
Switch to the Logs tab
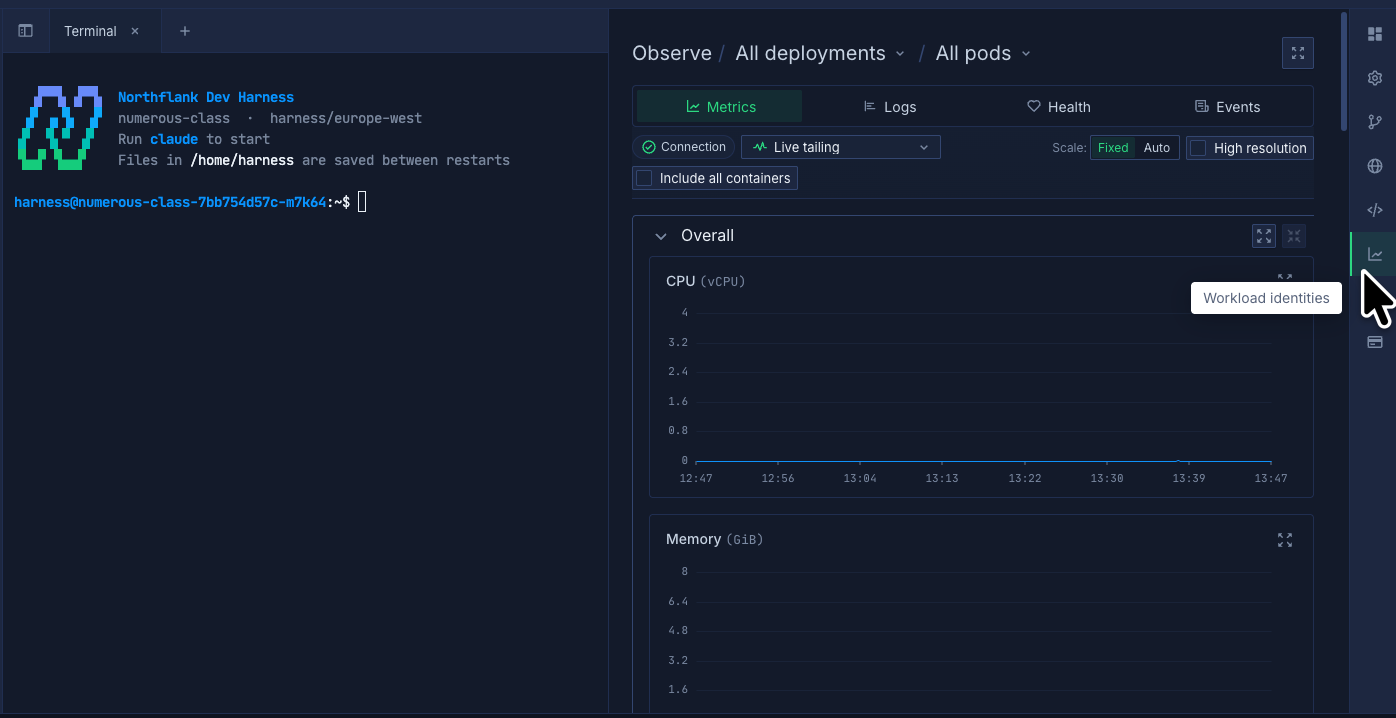tap(889, 107)
